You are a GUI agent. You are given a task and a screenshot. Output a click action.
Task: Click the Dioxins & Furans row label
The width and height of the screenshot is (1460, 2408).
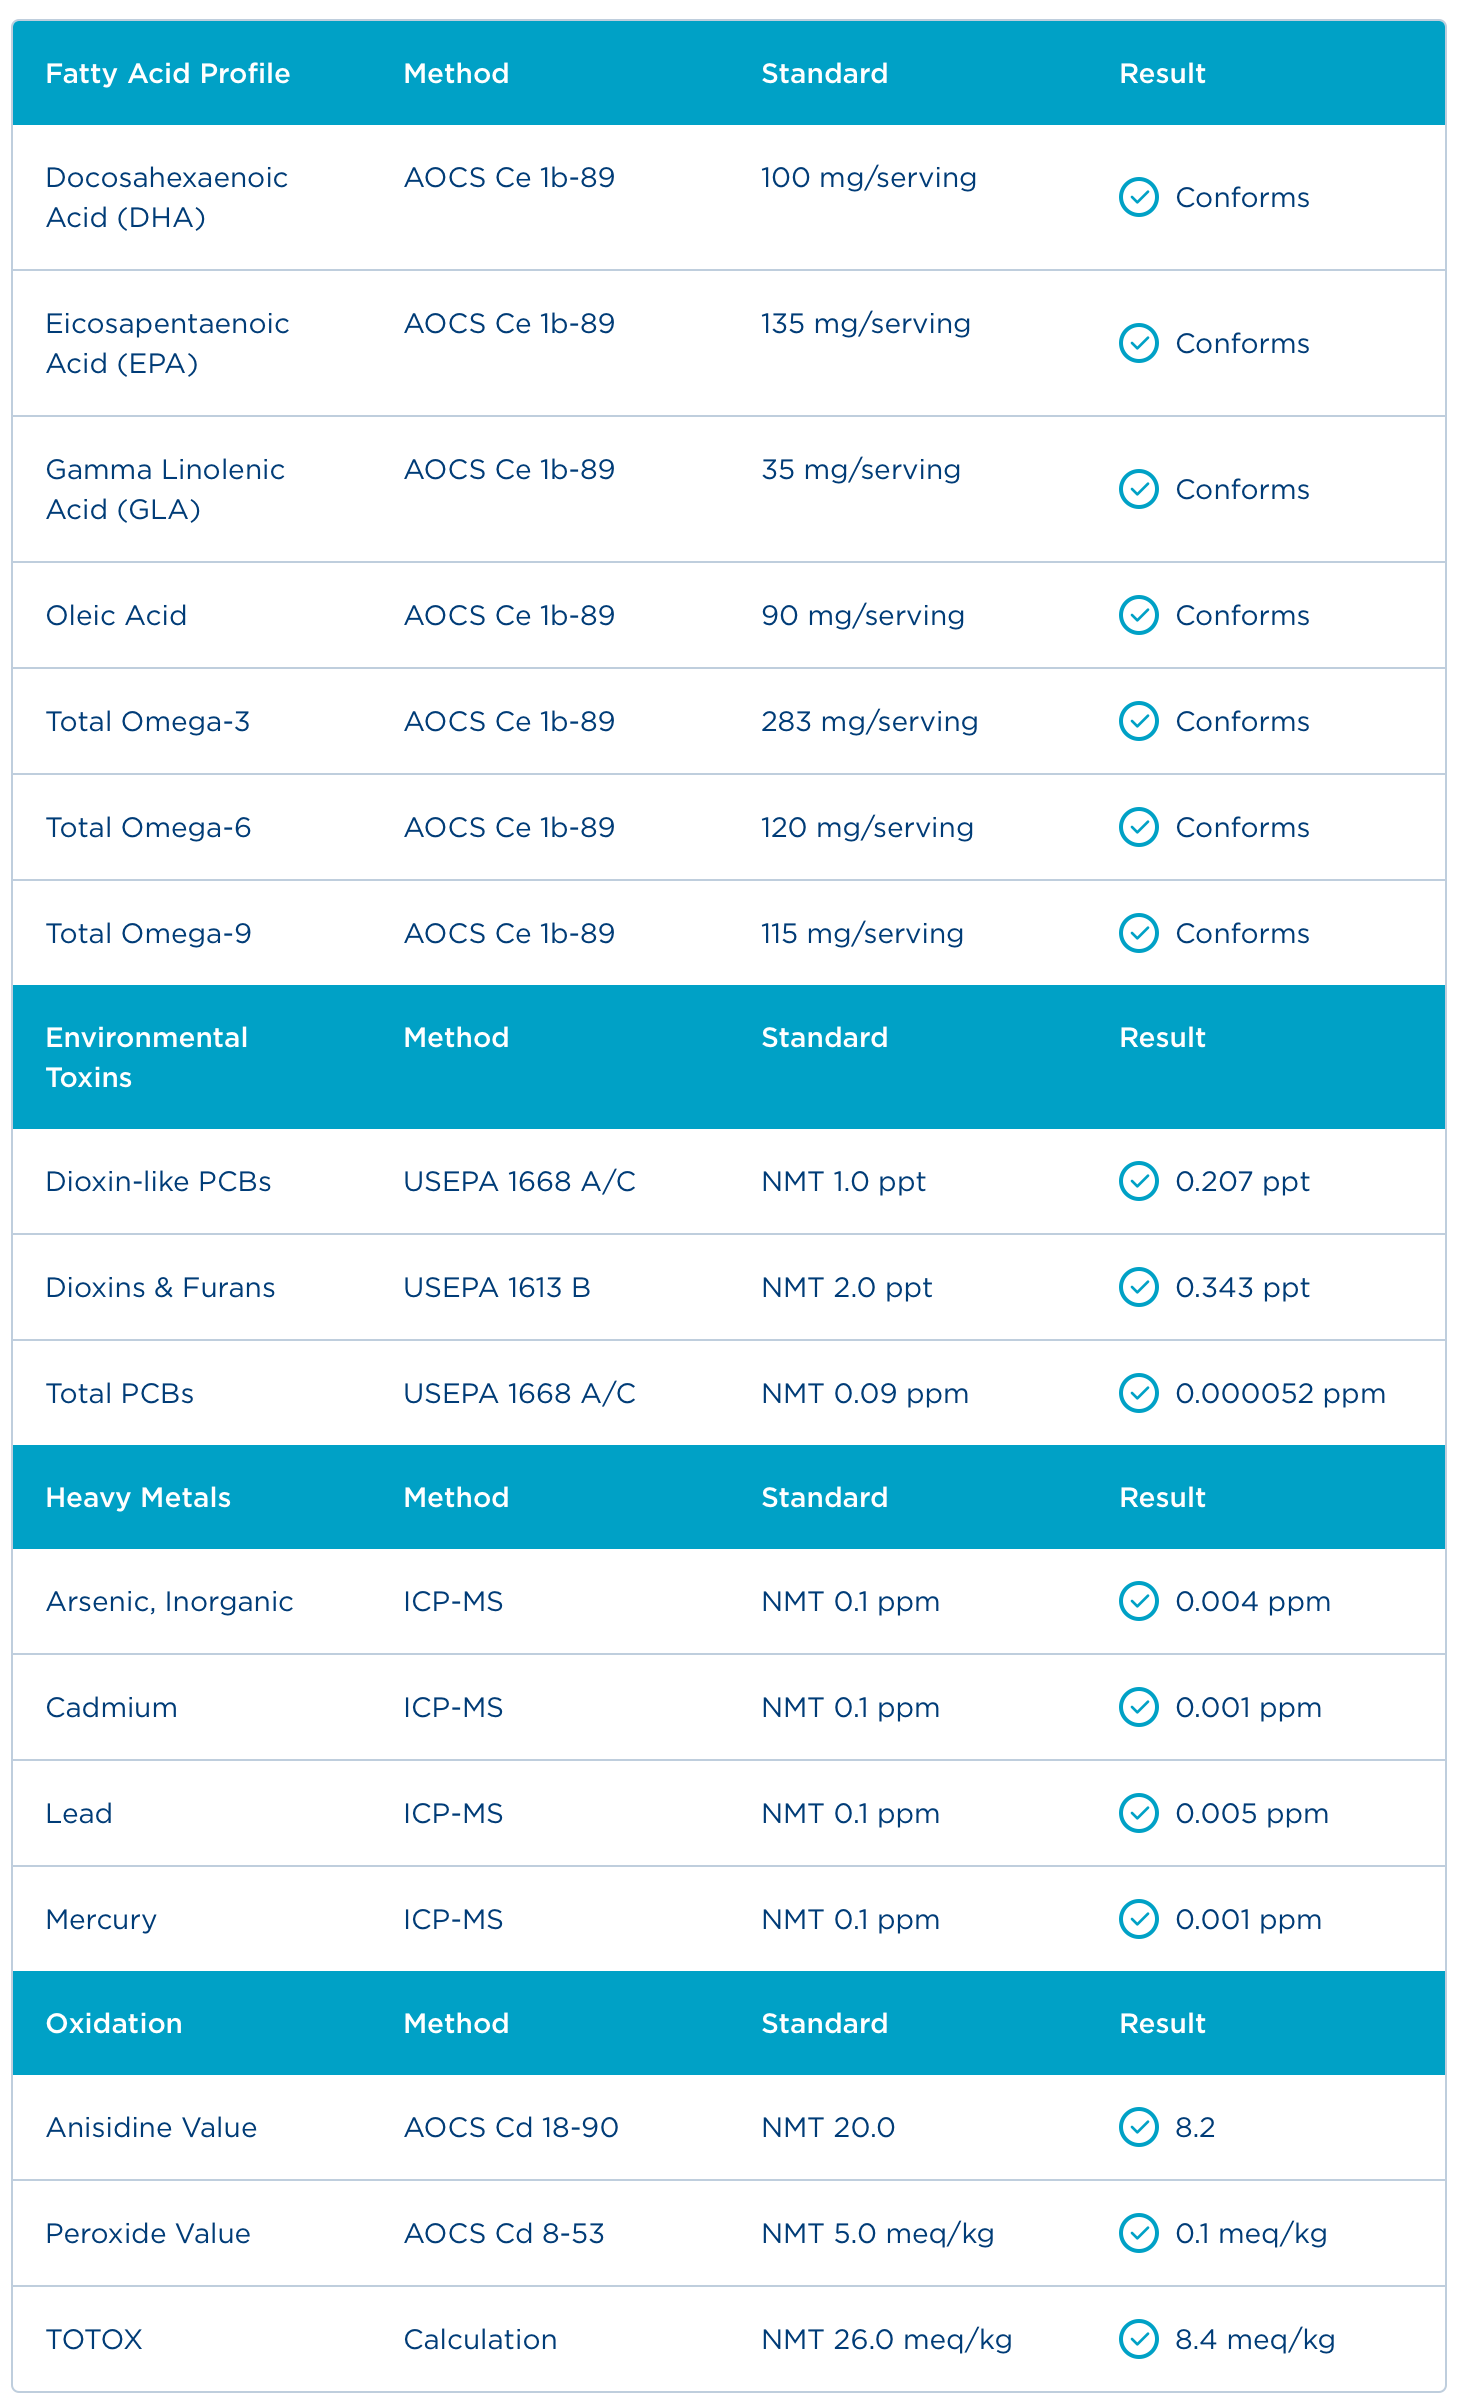coord(160,1287)
